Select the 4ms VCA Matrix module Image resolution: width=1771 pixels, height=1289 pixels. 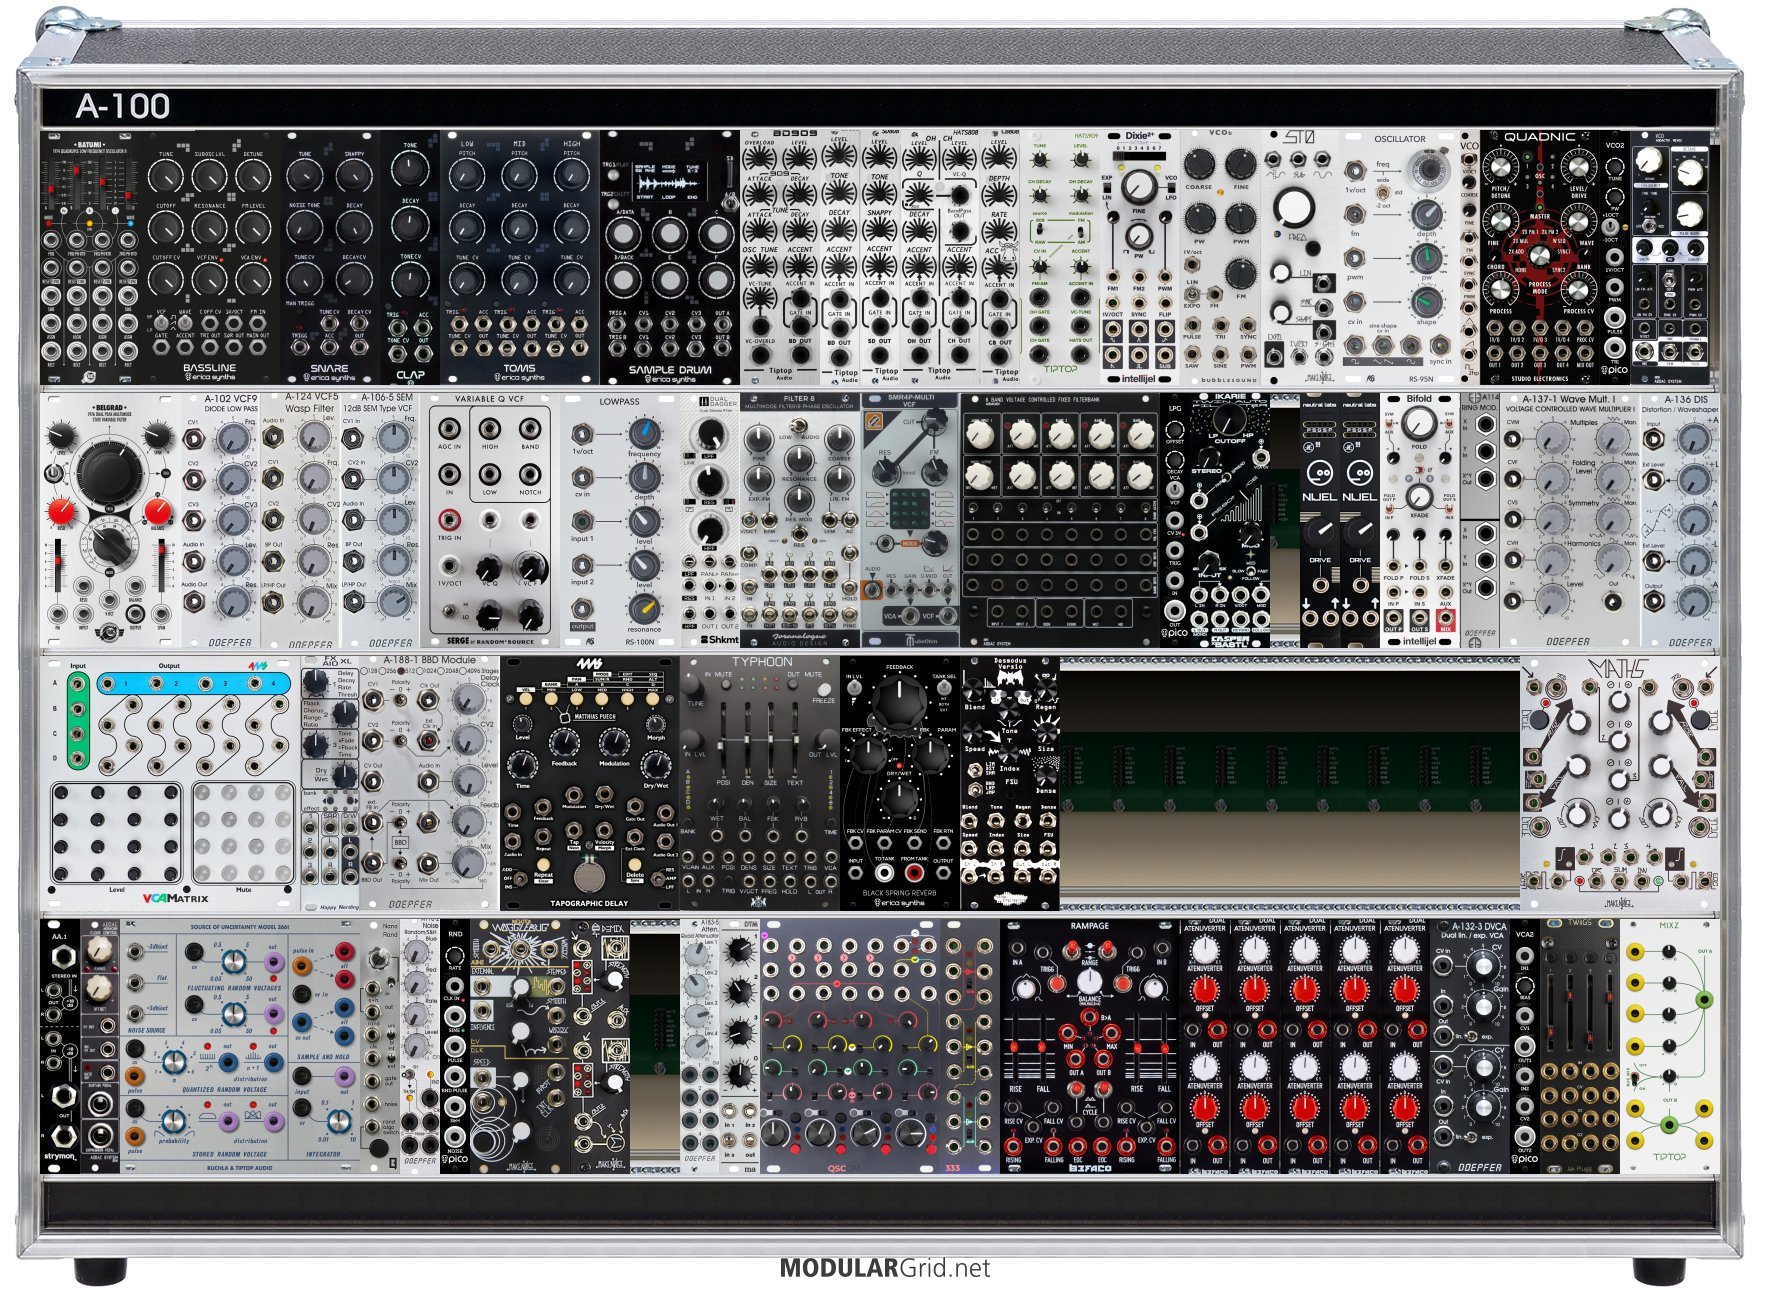171,783
